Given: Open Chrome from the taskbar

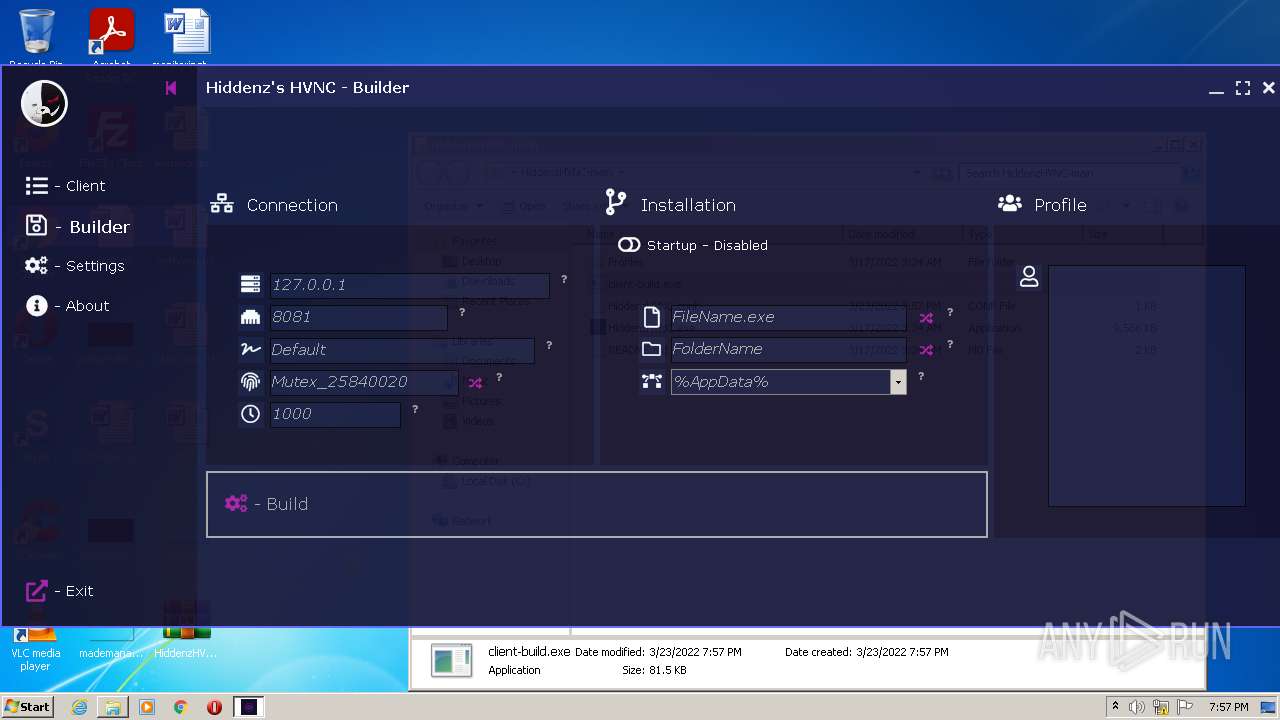Looking at the screenshot, I should [x=181, y=707].
